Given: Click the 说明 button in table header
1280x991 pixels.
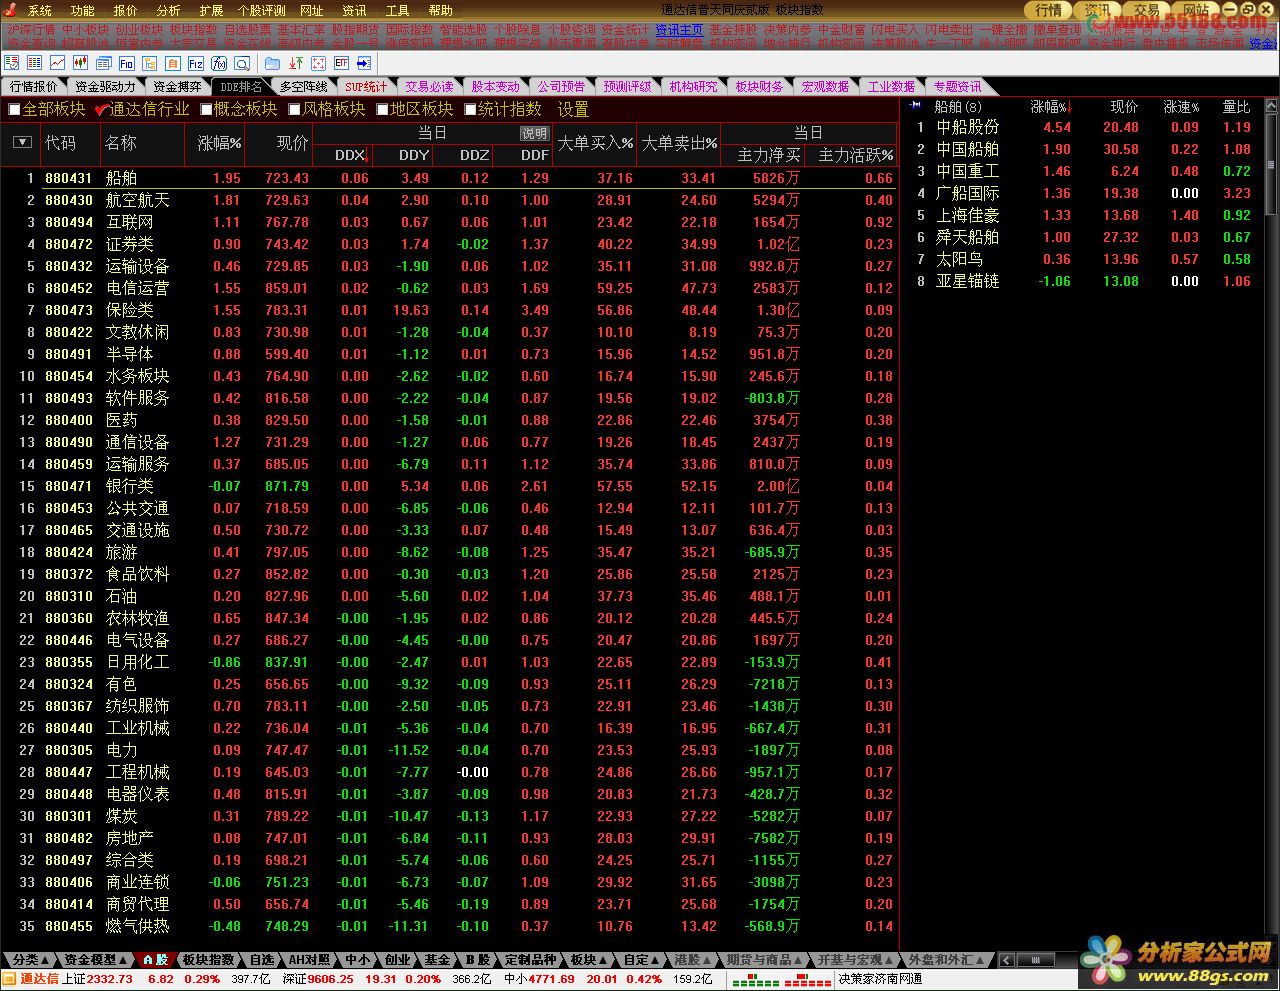Looking at the screenshot, I should 534,133.
